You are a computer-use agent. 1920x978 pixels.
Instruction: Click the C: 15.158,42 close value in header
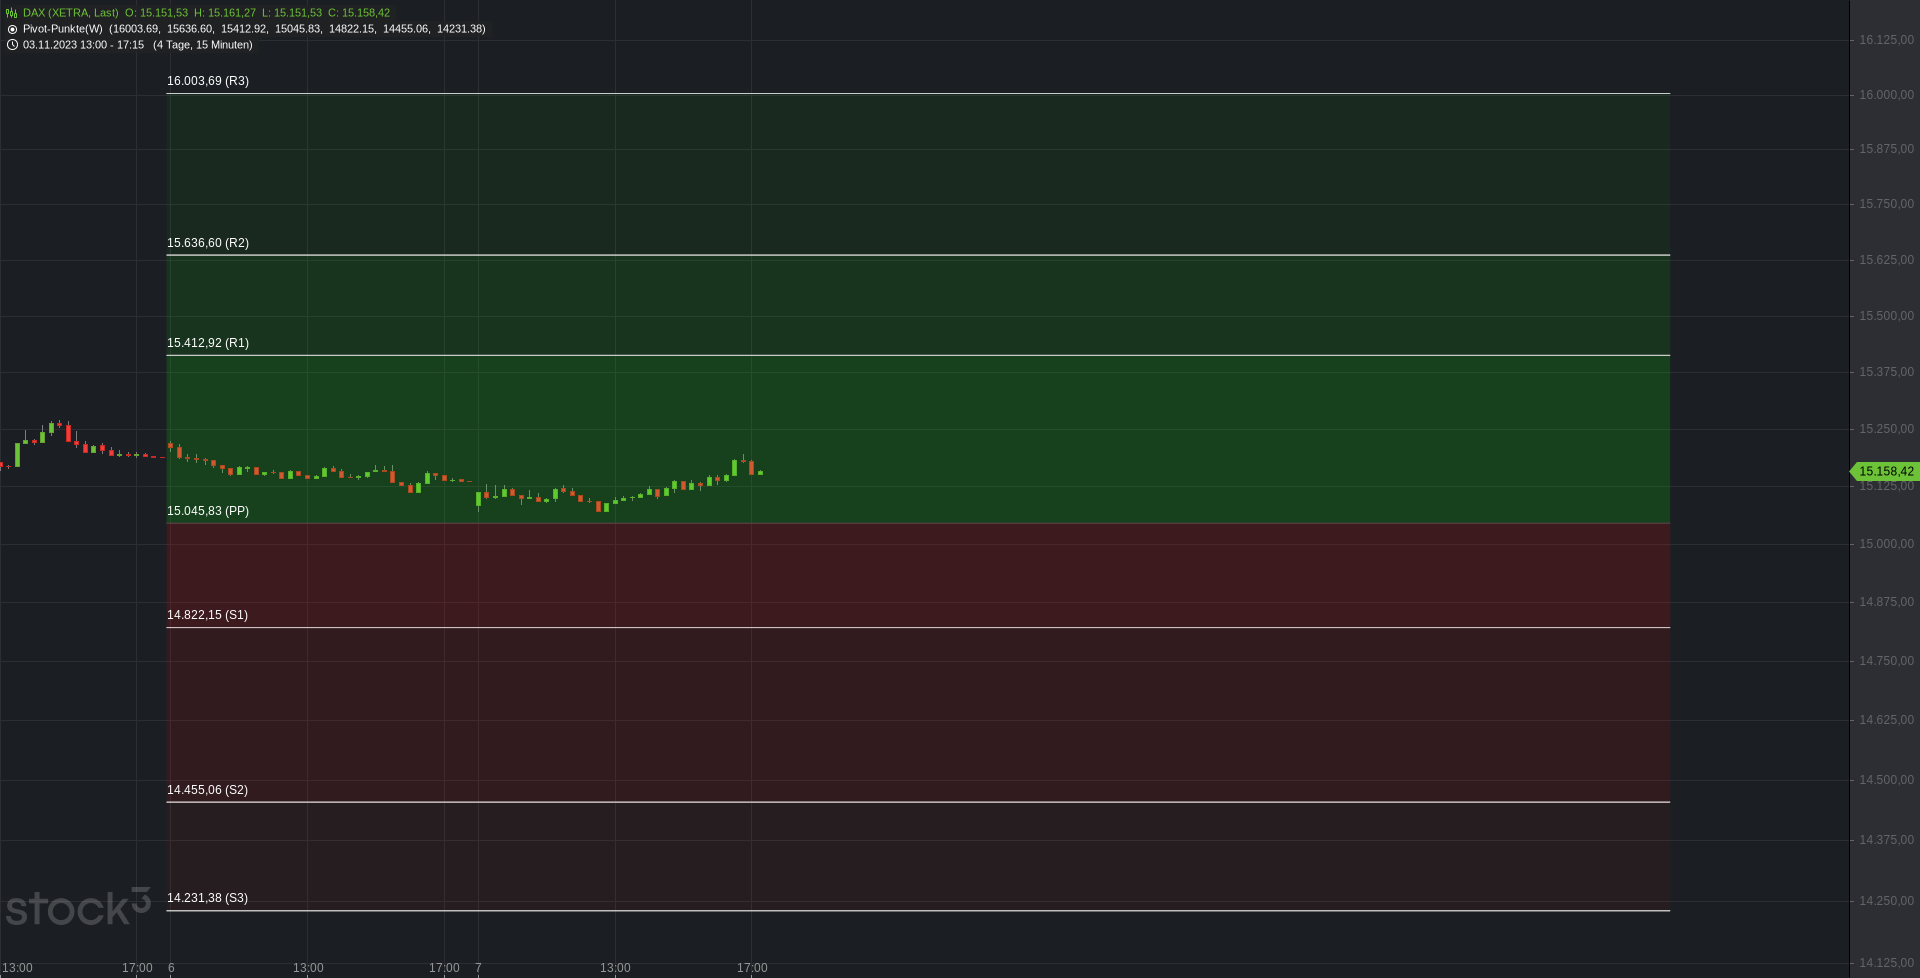pos(359,13)
